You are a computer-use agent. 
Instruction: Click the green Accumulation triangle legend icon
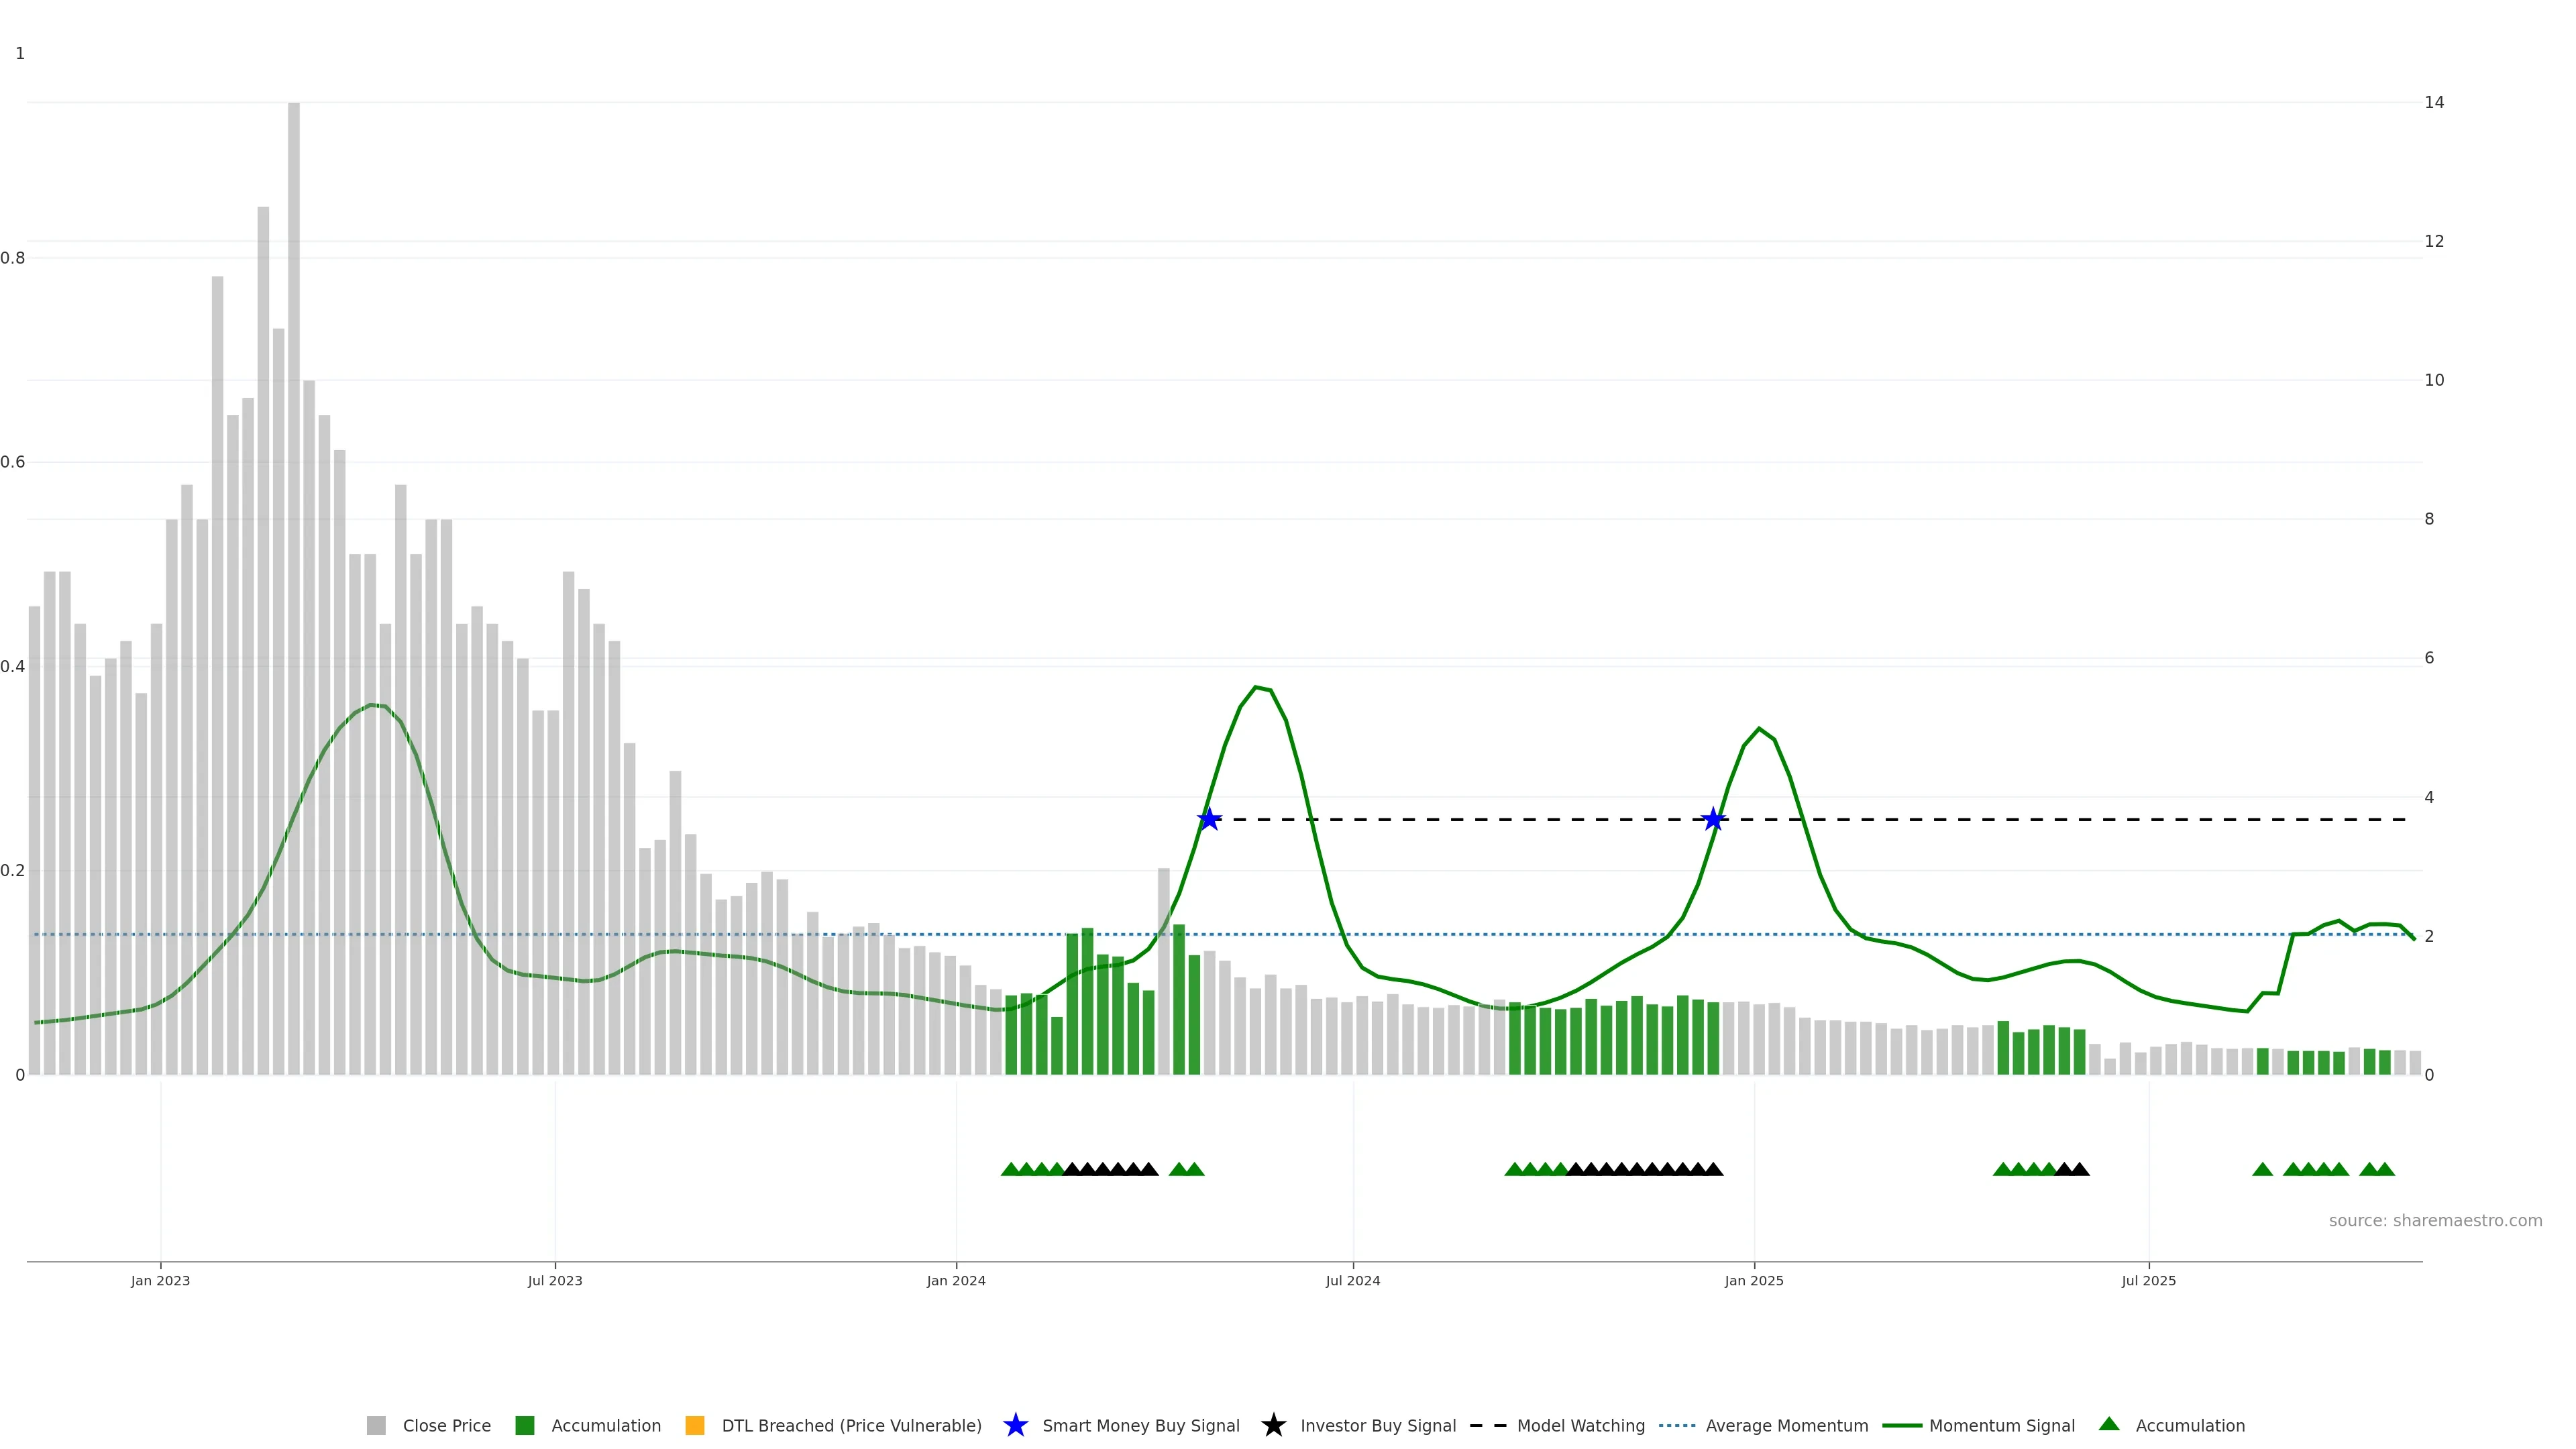point(2109,1425)
